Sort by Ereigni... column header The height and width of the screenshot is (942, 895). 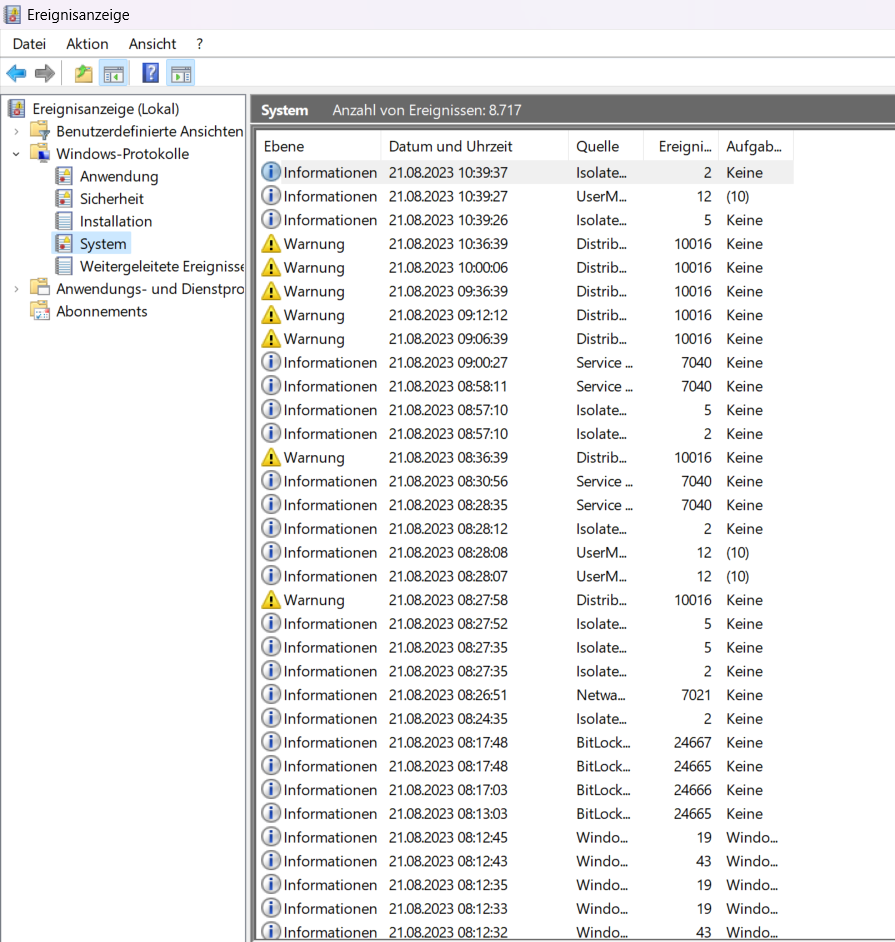coord(681,146)
